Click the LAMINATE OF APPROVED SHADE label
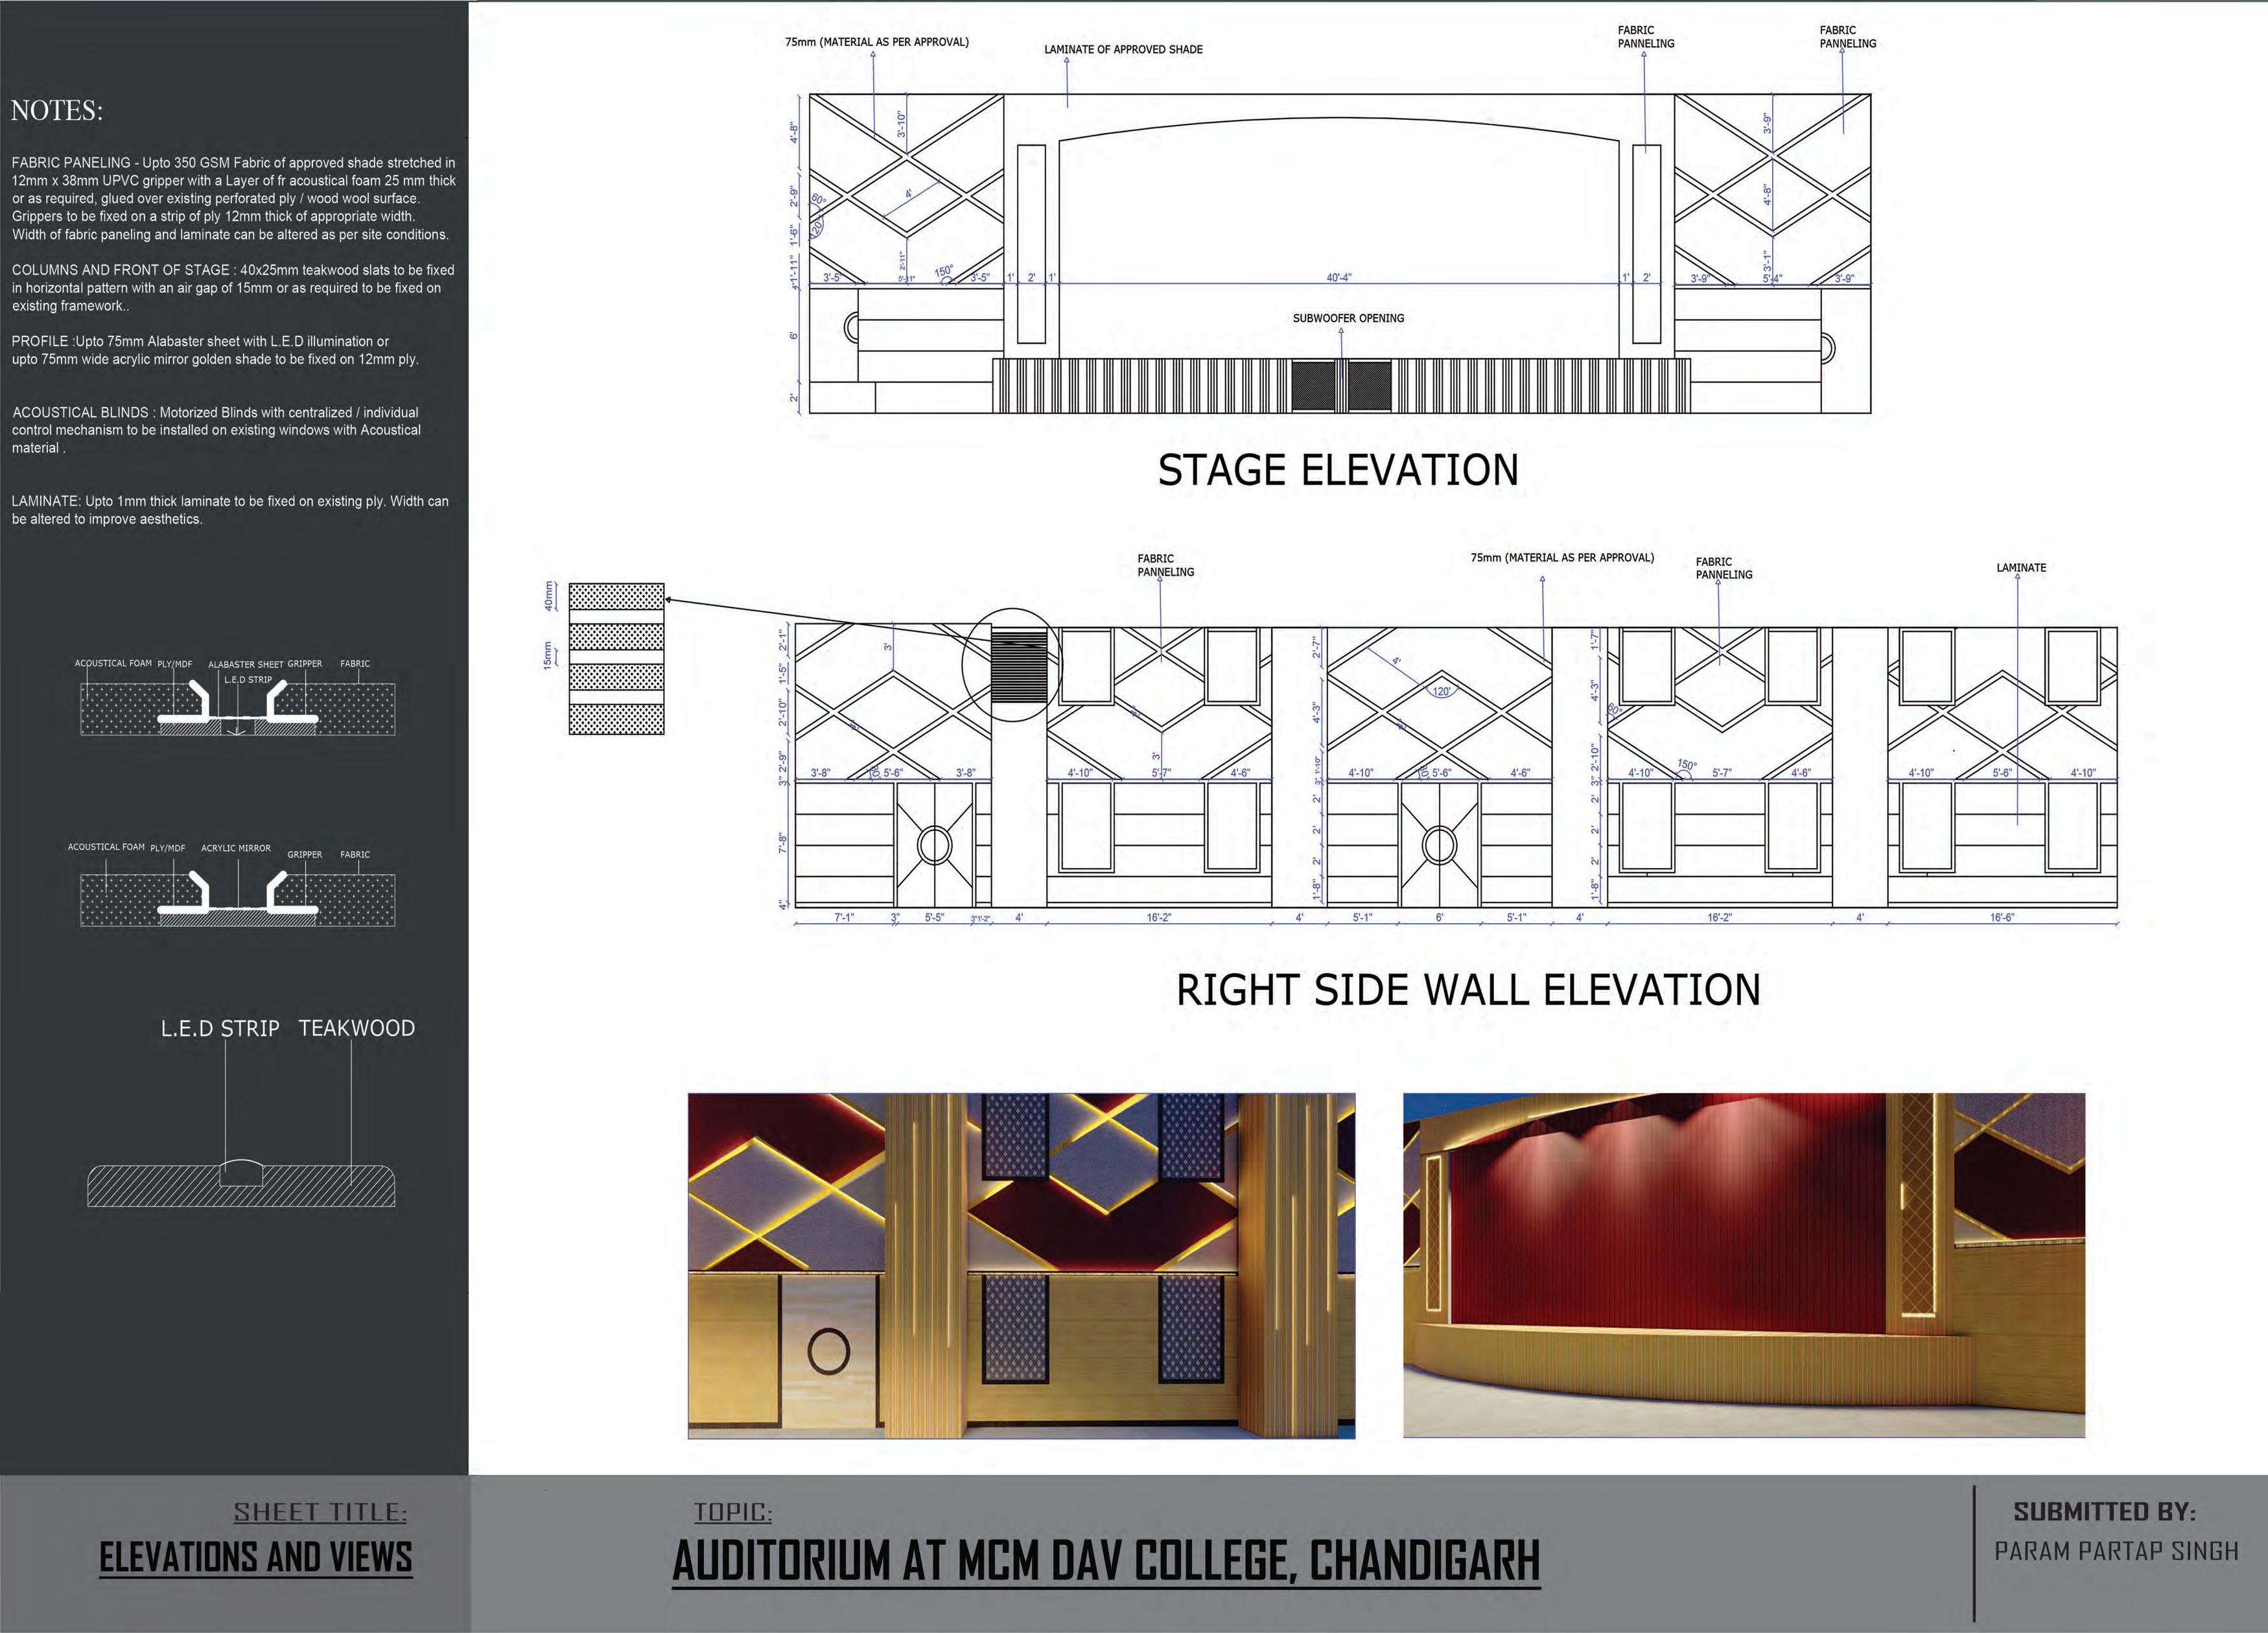 tap(1123, 49)
